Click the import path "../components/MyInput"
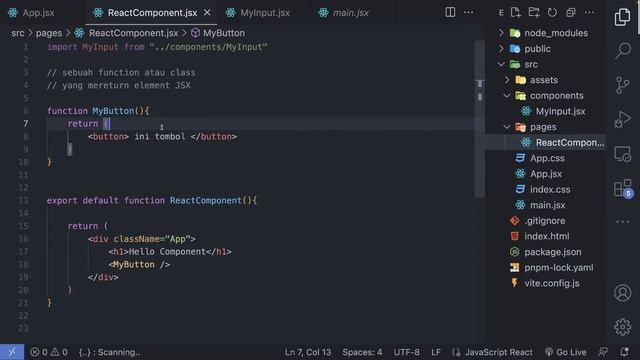640x360 pixels. pos(208,47)
